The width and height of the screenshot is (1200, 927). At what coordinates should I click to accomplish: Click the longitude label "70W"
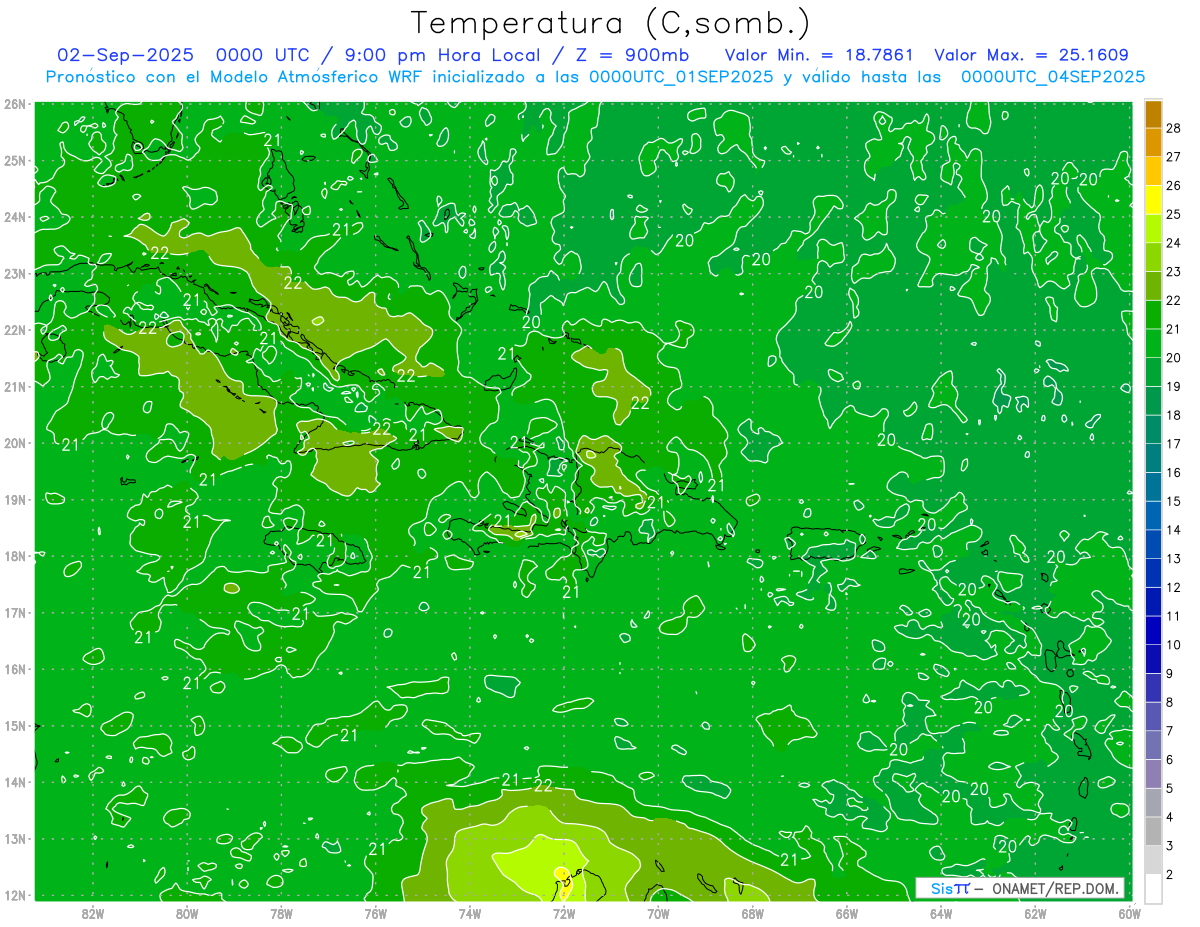[658, 912]
